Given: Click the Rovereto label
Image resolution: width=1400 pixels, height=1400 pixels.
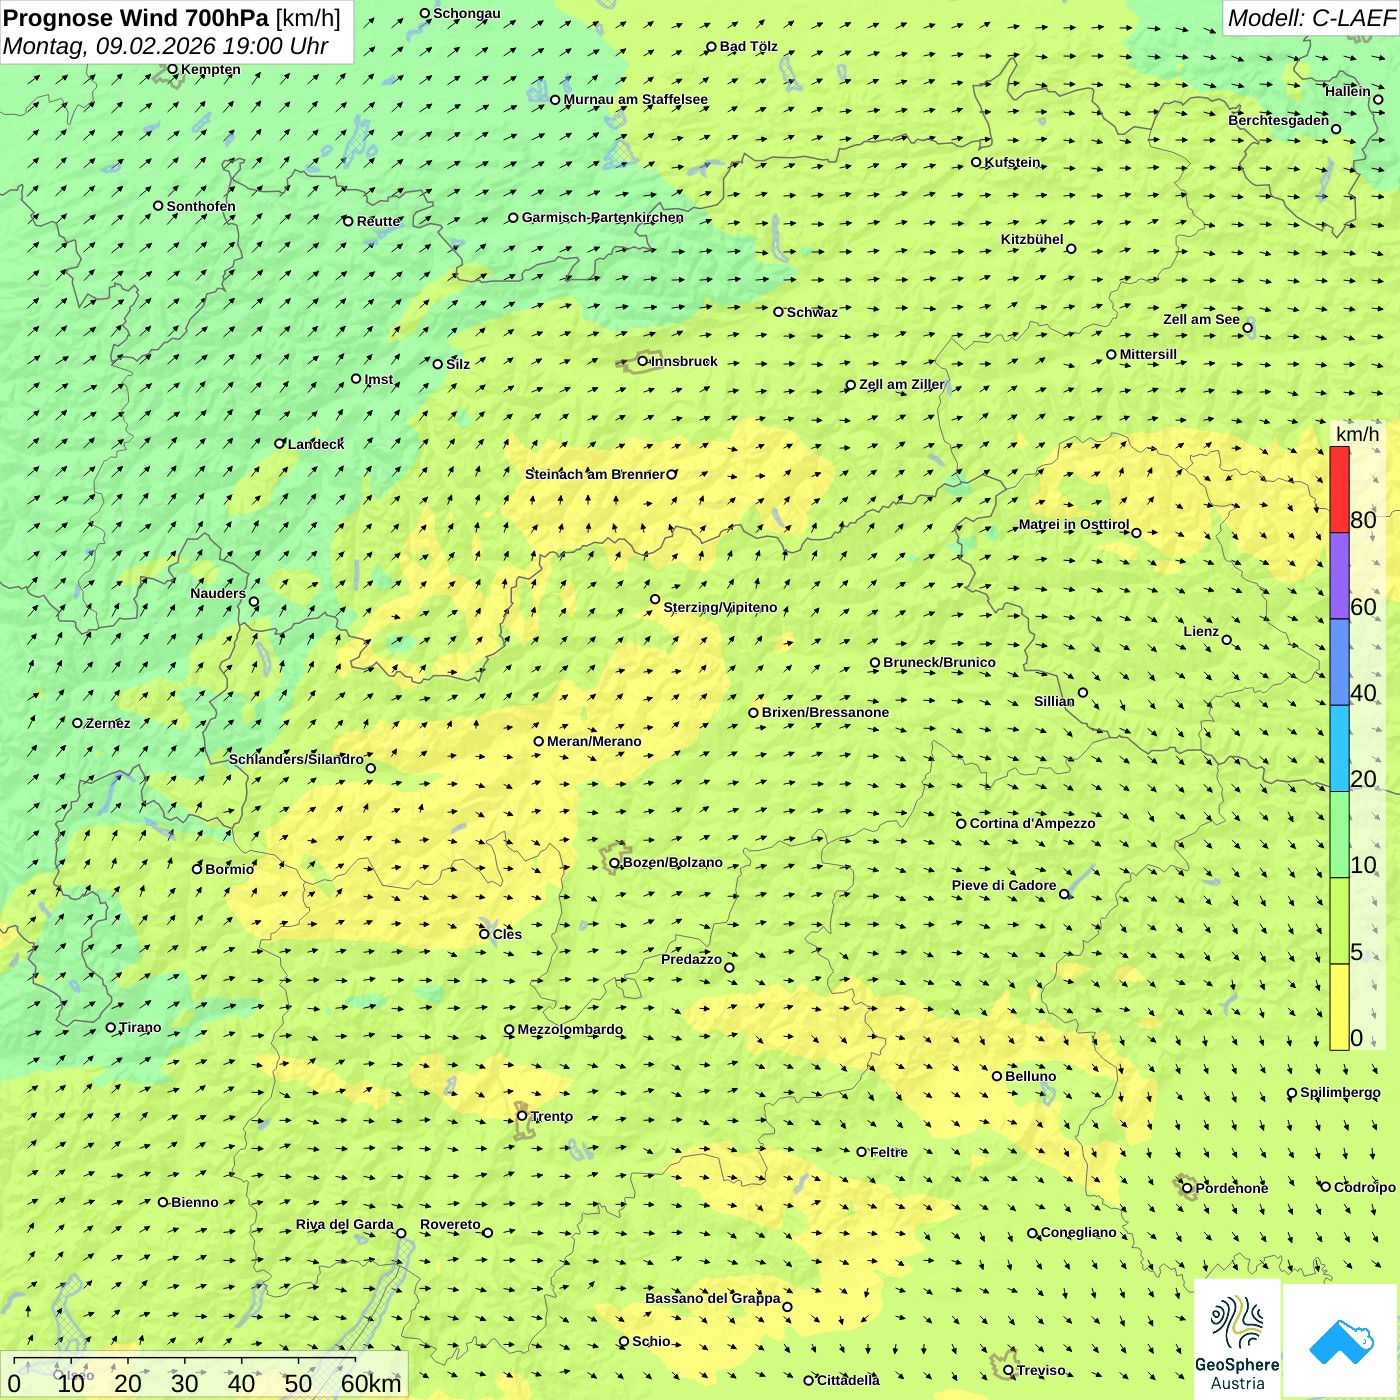Looking at the screenshot, I should pos(450,1224).
